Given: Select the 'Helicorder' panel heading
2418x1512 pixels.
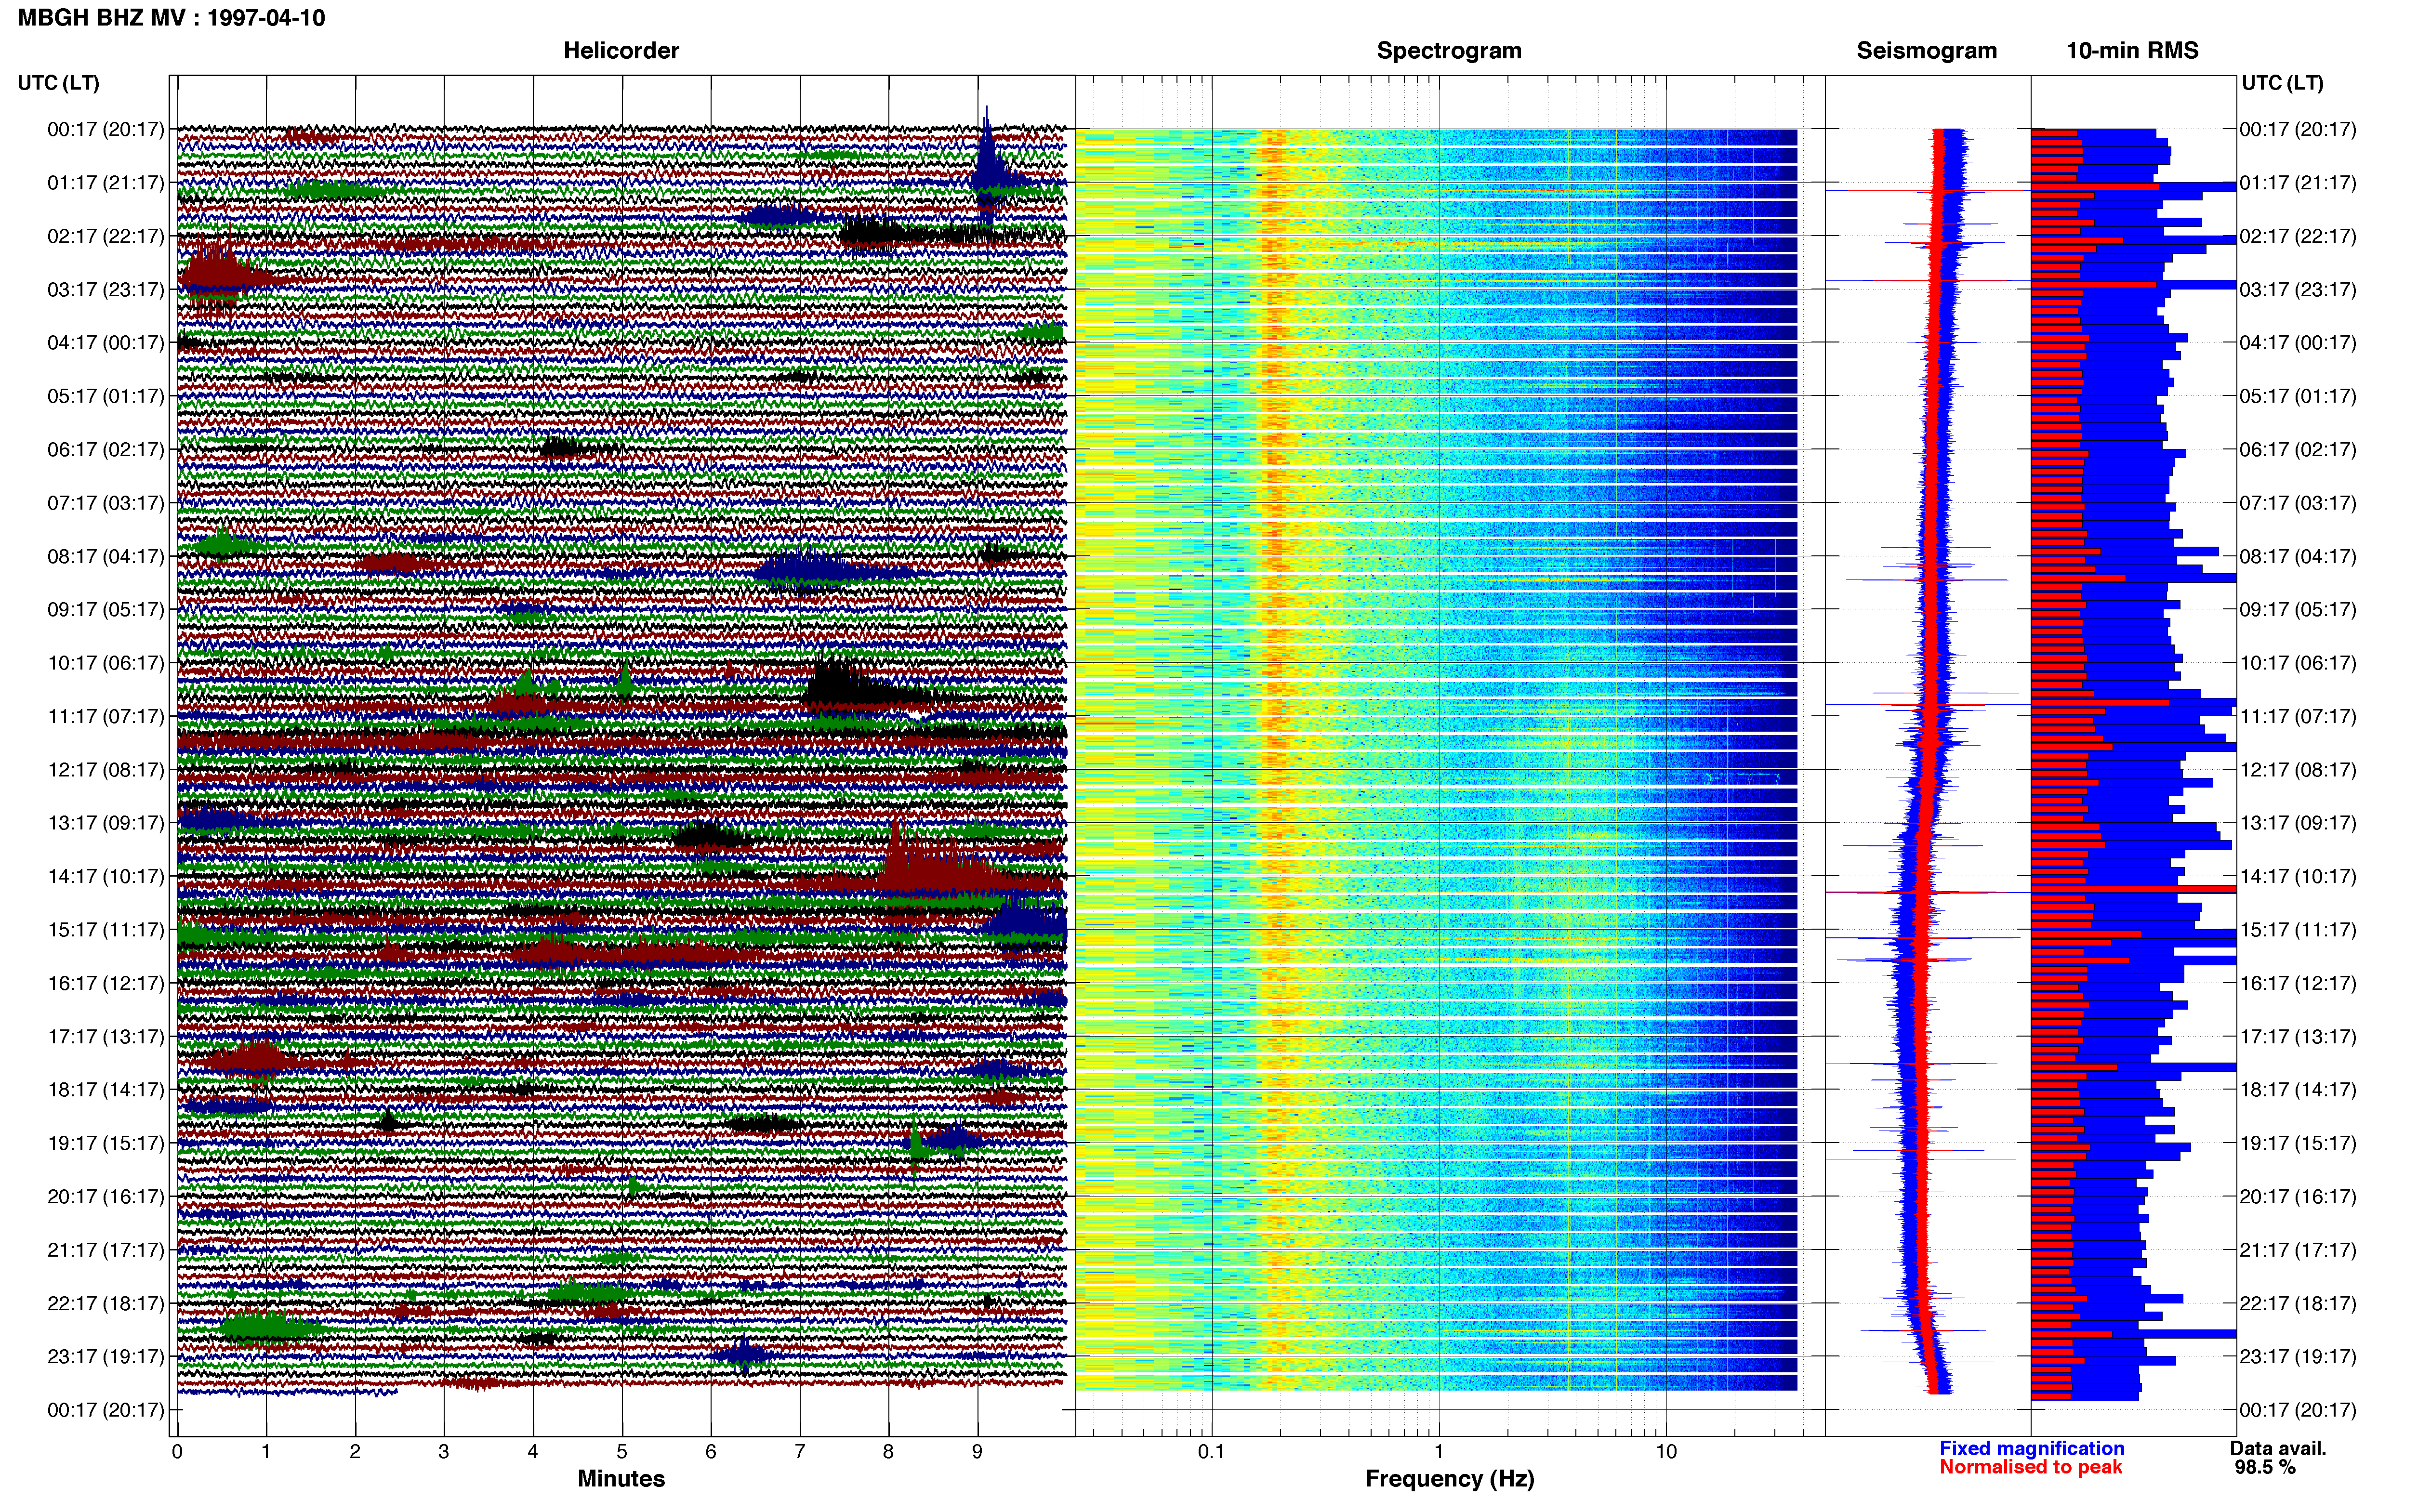Looking at the screenshot, I should point(621,50).
